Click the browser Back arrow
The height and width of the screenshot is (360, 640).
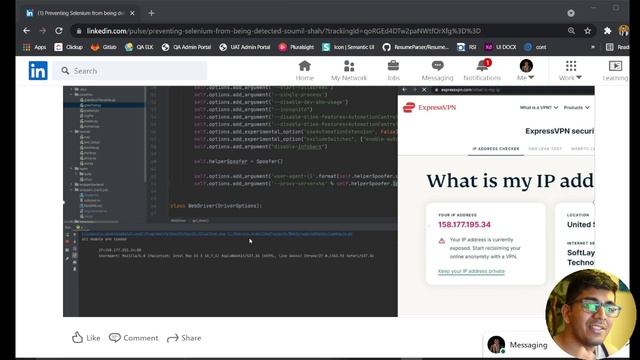27,31
